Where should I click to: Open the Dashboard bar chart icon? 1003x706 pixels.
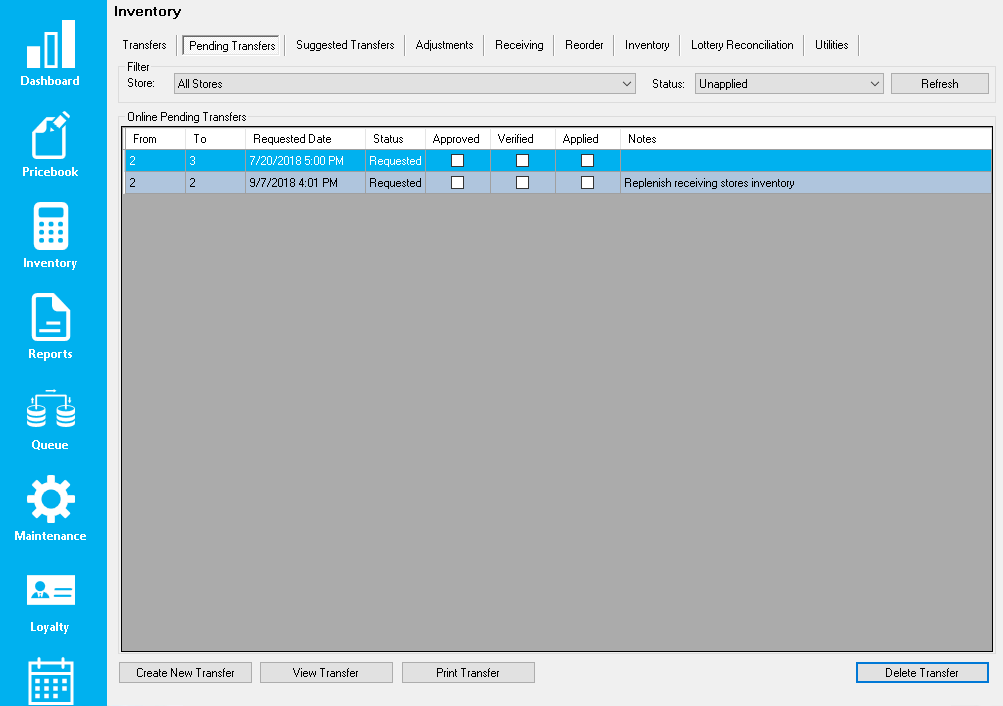51,44
